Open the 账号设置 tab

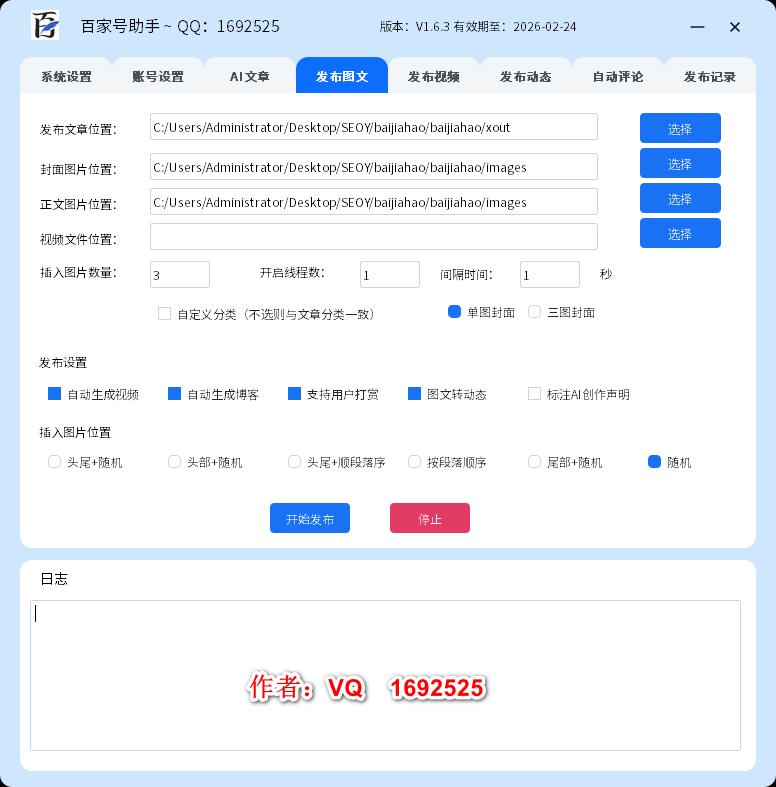click(158, 76)
